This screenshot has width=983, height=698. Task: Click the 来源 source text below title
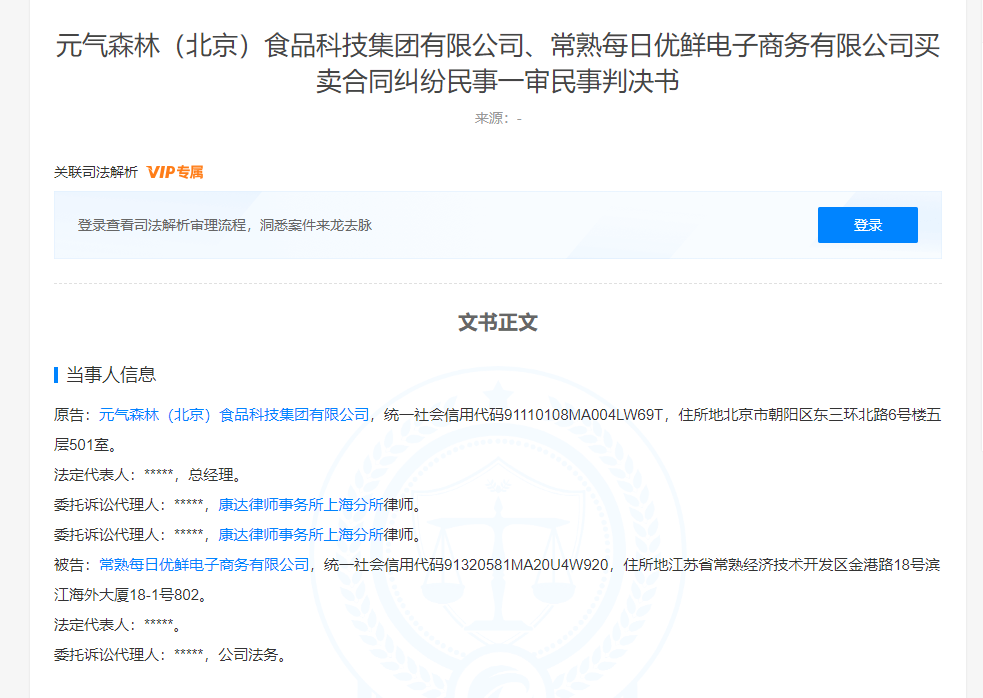click(x=497, y=118)
